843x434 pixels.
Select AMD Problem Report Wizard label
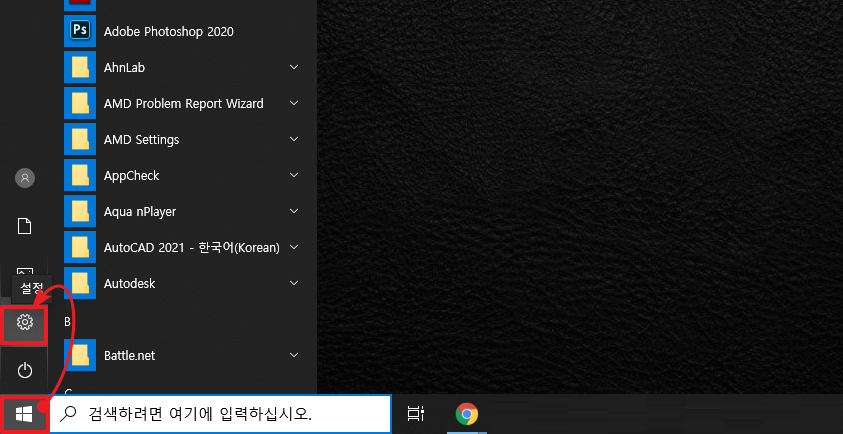tap(183, 103)
